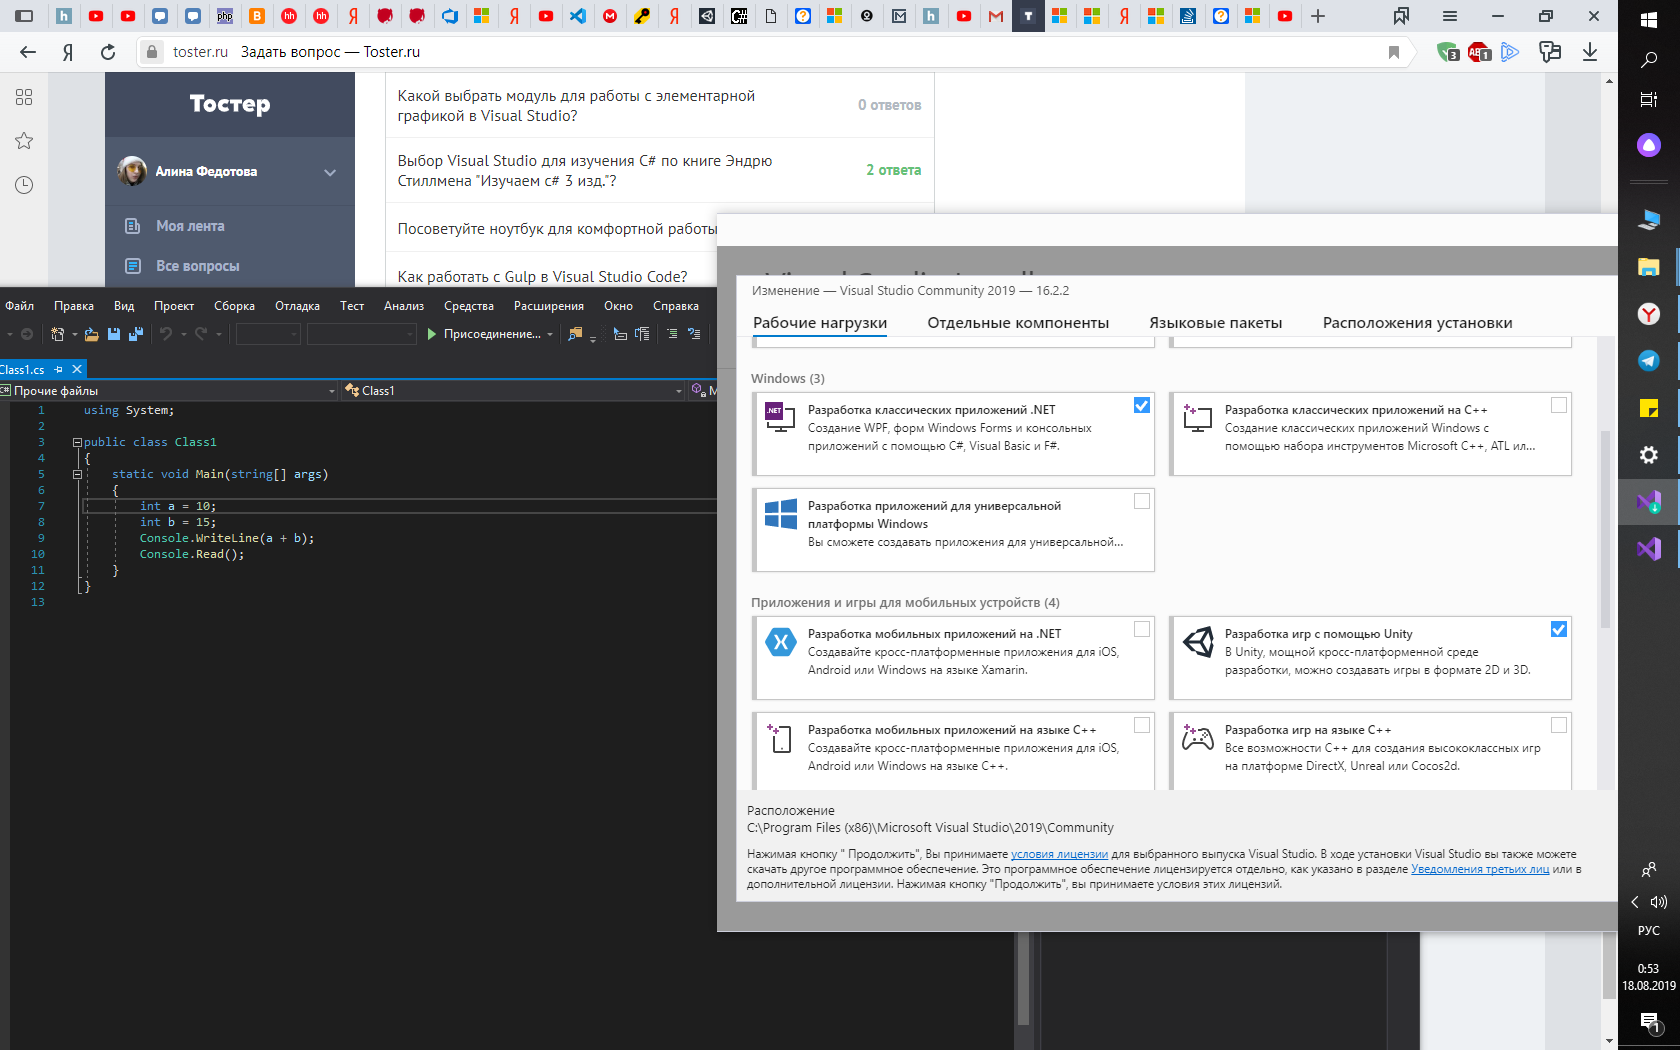Uncheck .NET desktop development workload
1680x1050 pixels.
1142,405
